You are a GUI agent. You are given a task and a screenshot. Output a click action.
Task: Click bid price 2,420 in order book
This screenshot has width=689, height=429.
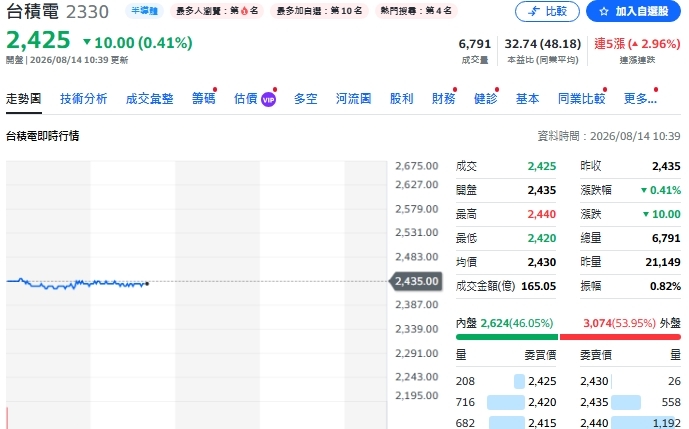point(542,402)
